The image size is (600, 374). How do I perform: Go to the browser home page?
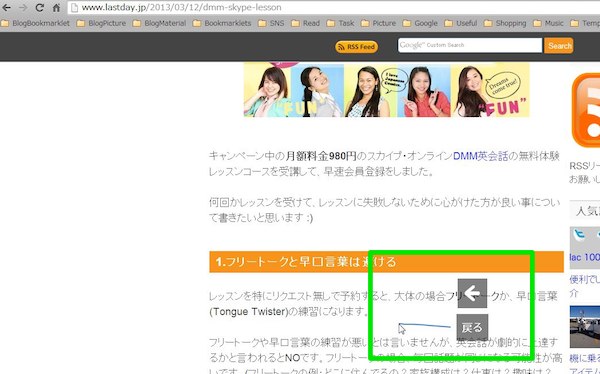click(56, 7)
